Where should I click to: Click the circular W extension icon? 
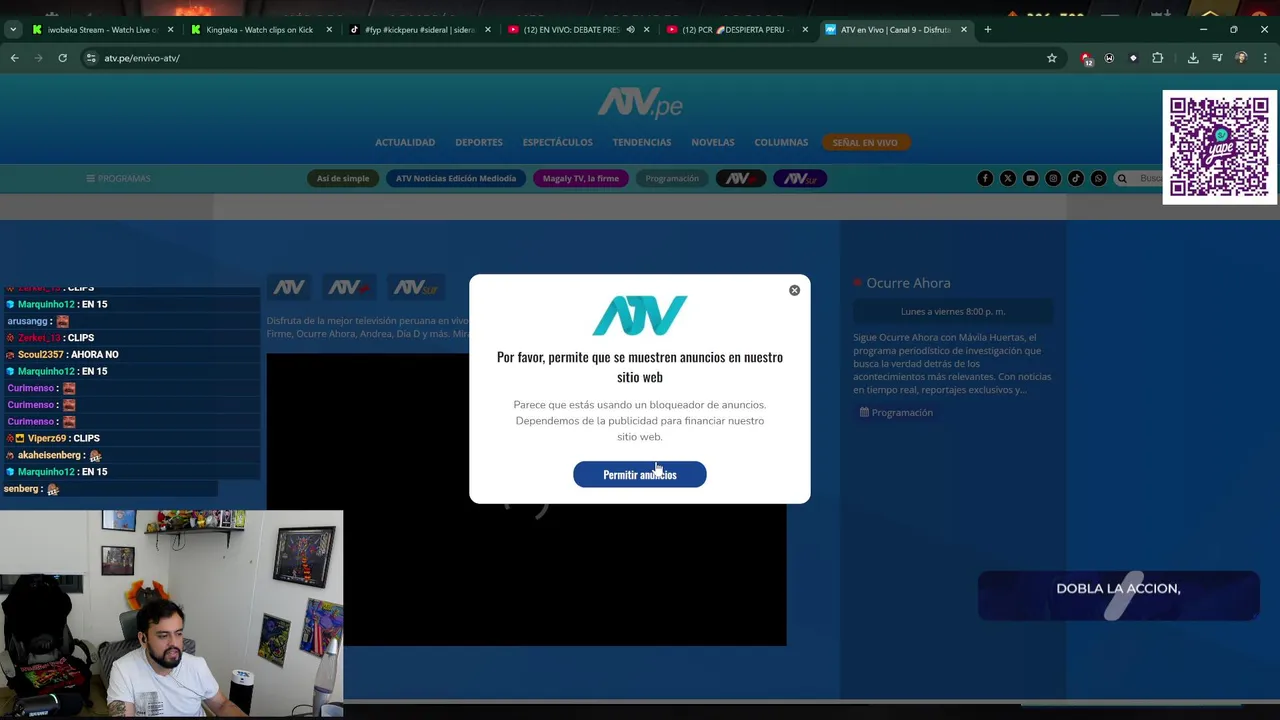point(1109,58)
